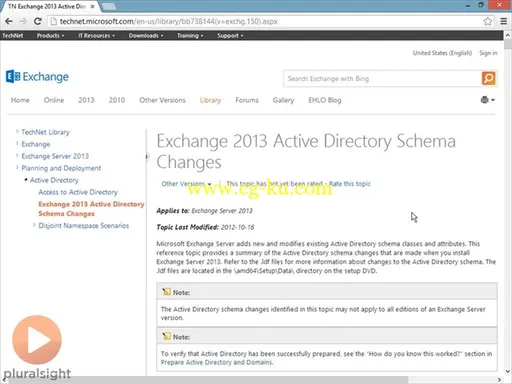Click the Exchange logo
The image size is (512, 384).
pyautogui.click(x=37, y=77)
